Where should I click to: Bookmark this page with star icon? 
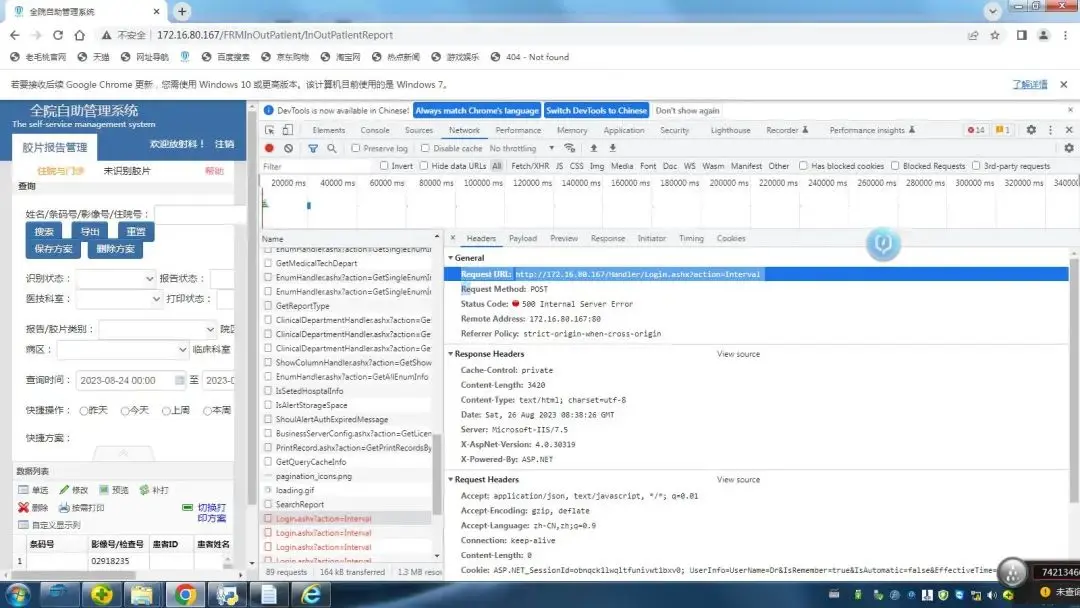995,35
